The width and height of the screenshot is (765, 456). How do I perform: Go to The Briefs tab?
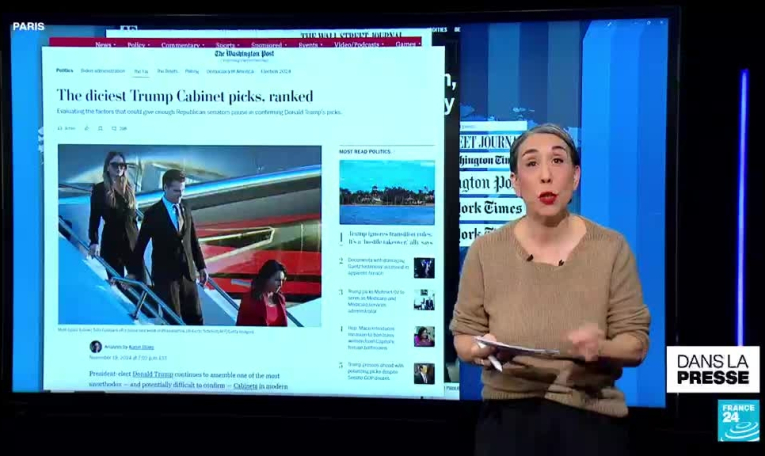[x=167, y=71]
